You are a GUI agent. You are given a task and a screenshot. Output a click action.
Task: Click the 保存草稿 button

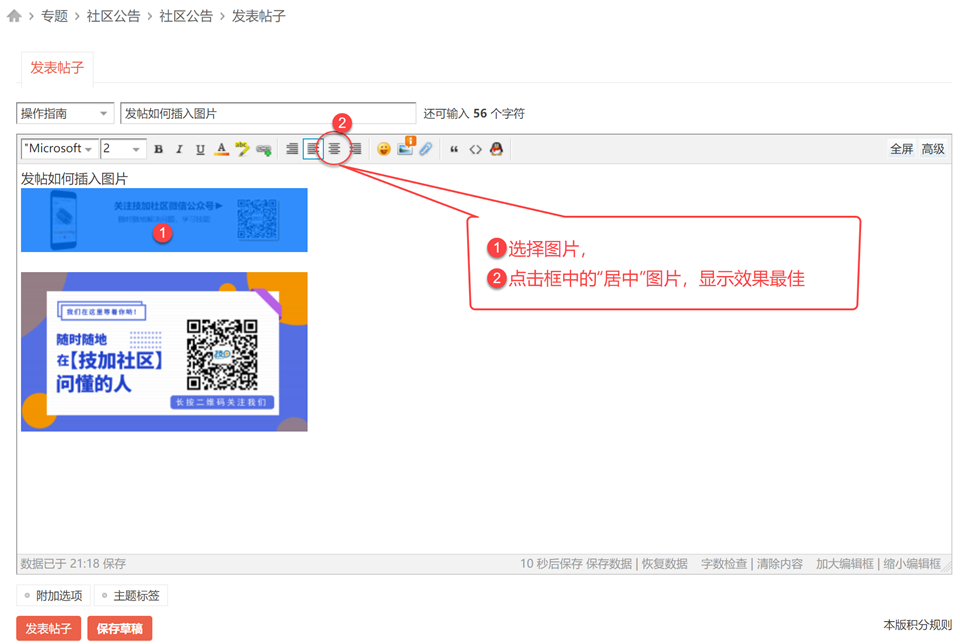click(x=119, y=628)
